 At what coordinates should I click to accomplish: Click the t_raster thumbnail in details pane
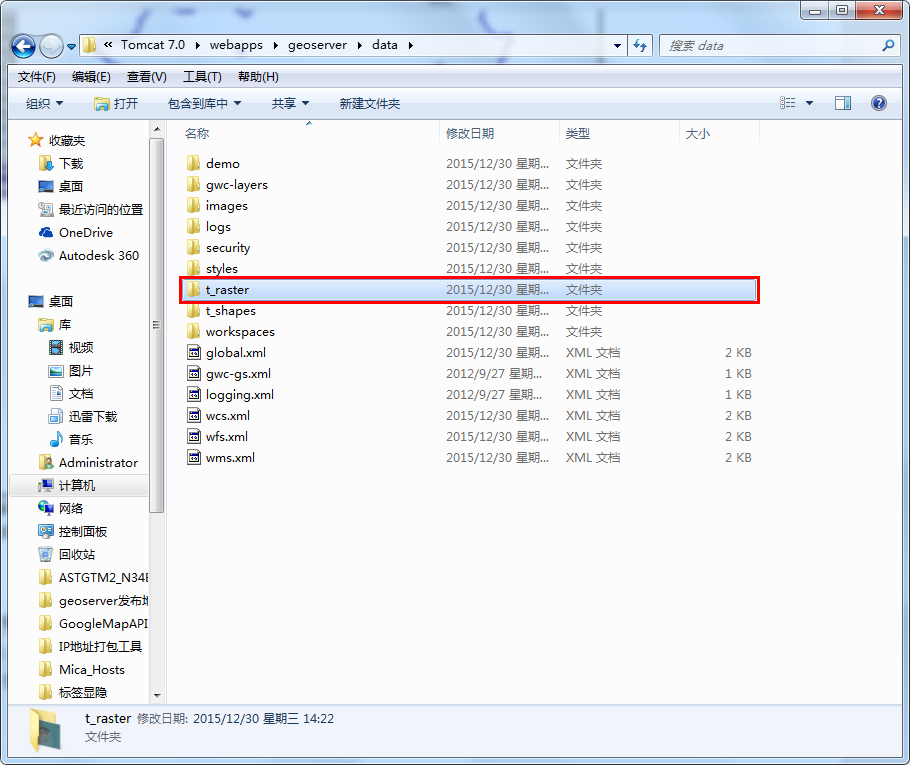click(45, 730)
